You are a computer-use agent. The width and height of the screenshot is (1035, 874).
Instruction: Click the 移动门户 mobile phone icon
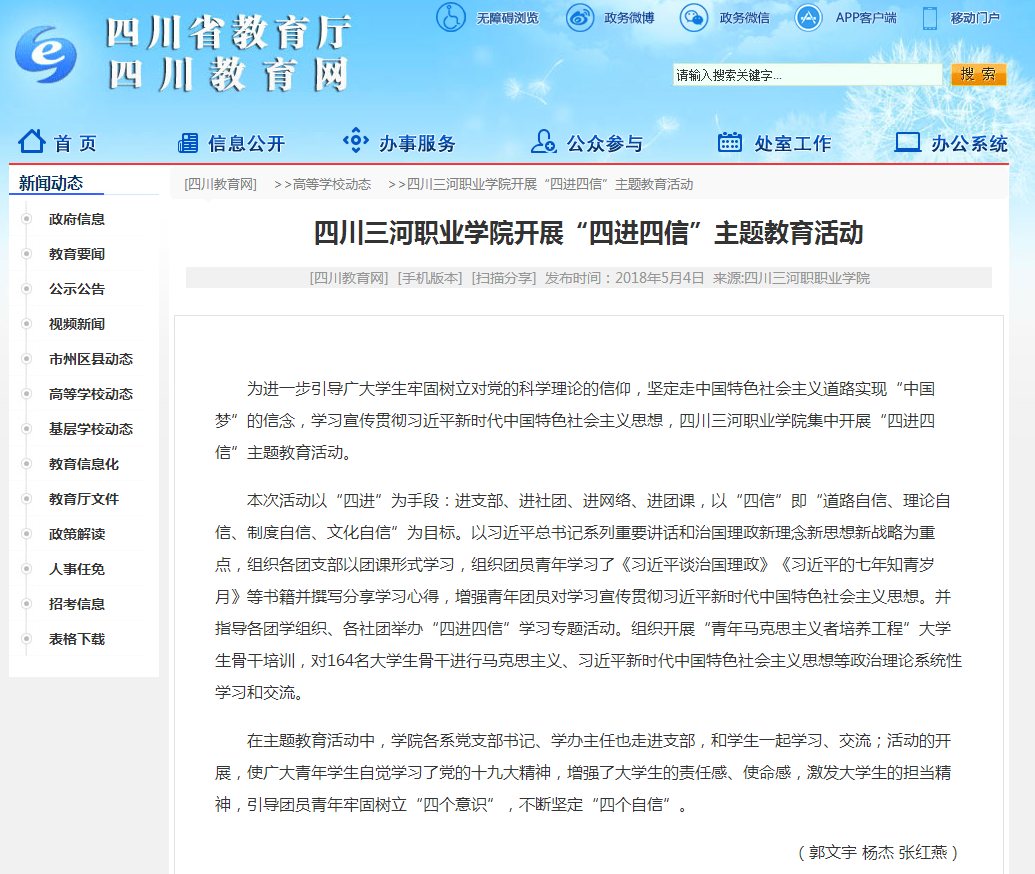point(929,17)
